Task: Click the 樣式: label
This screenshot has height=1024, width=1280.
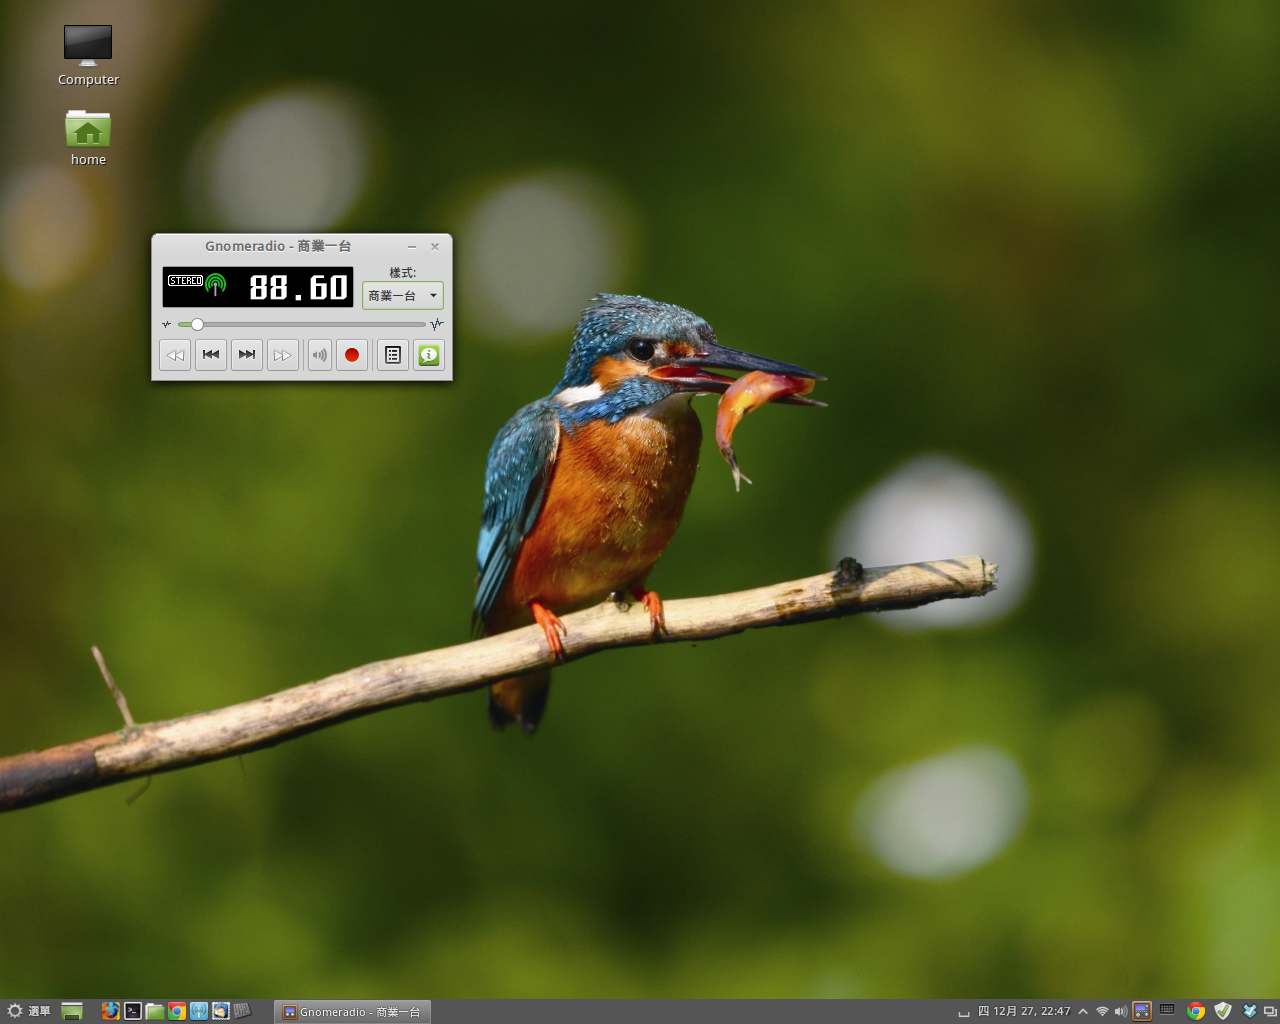Action: pos(403,273)
